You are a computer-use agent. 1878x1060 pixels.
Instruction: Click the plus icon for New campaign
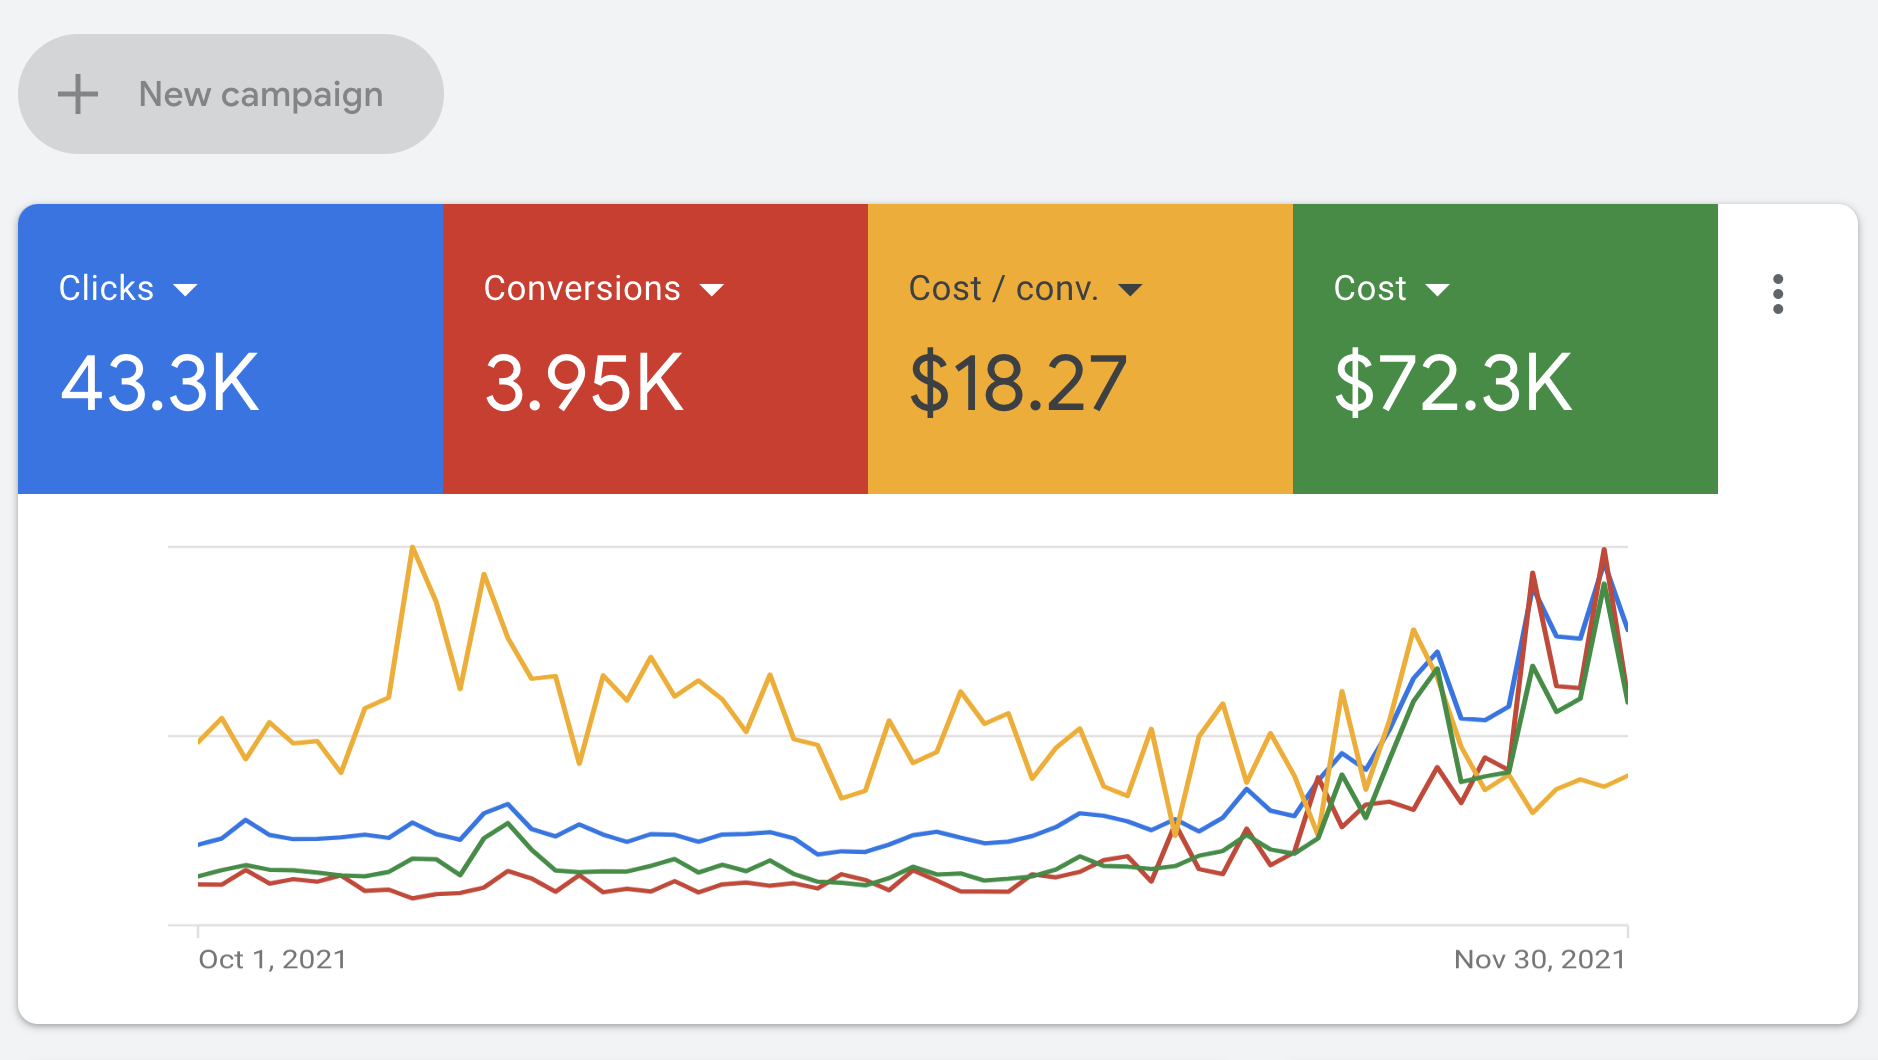[78, 95]
